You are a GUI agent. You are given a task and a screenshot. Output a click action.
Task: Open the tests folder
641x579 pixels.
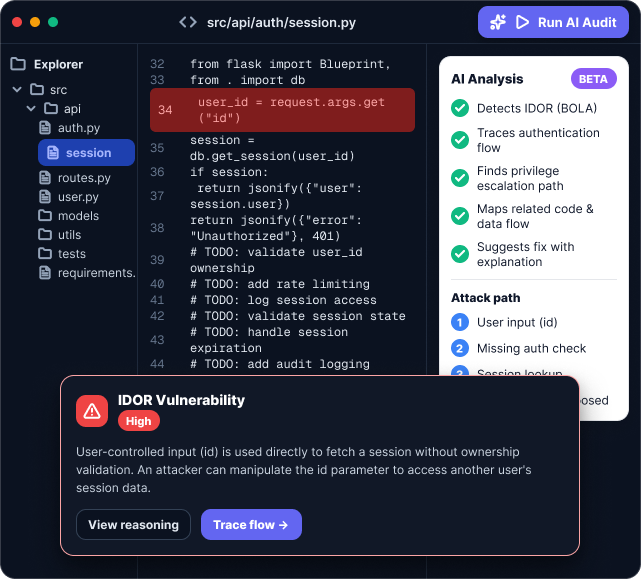click(x=62, y=254)
